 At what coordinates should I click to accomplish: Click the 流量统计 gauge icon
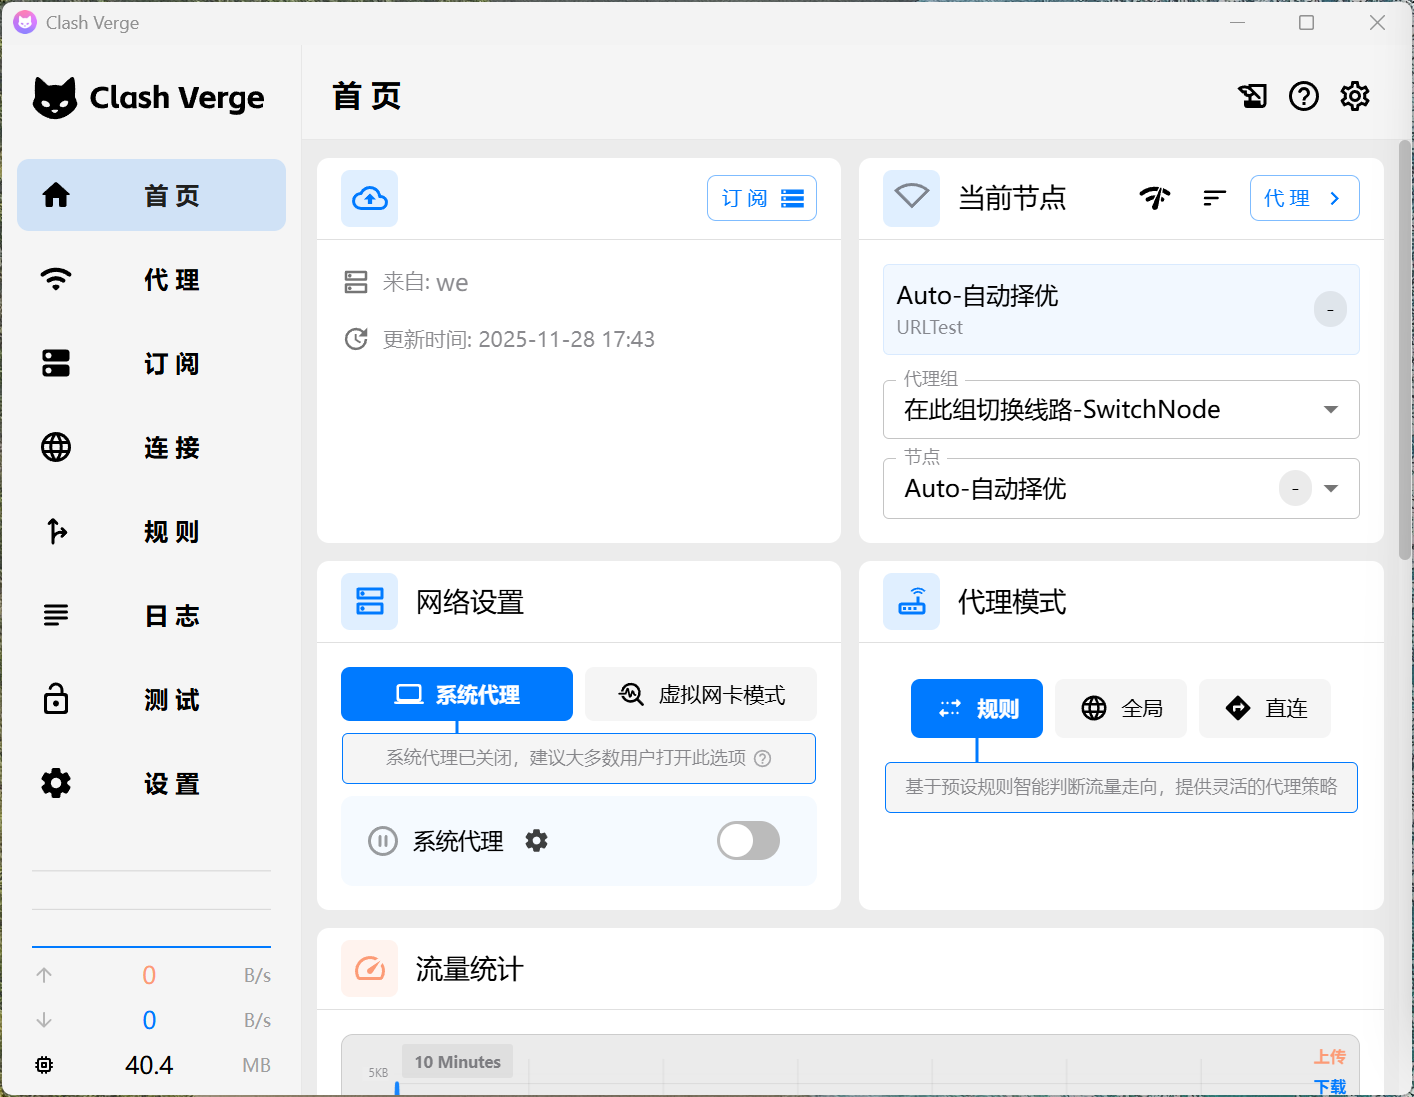coord(370,968)
